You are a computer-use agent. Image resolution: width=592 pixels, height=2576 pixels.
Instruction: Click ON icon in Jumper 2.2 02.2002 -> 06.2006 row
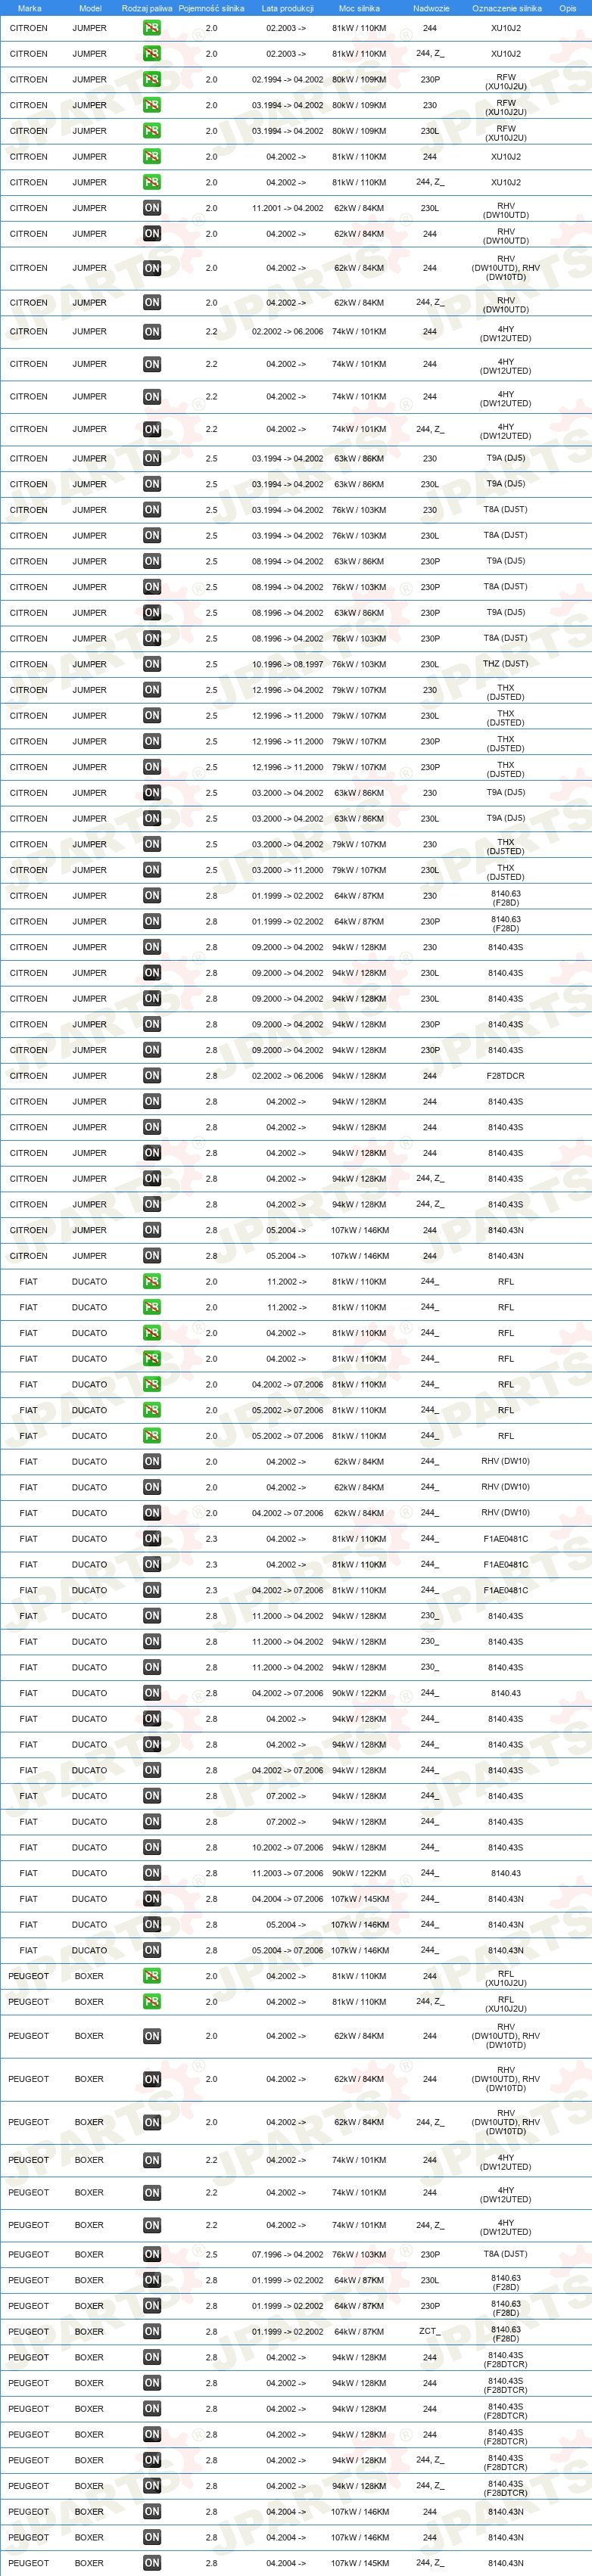coord(152,331)
